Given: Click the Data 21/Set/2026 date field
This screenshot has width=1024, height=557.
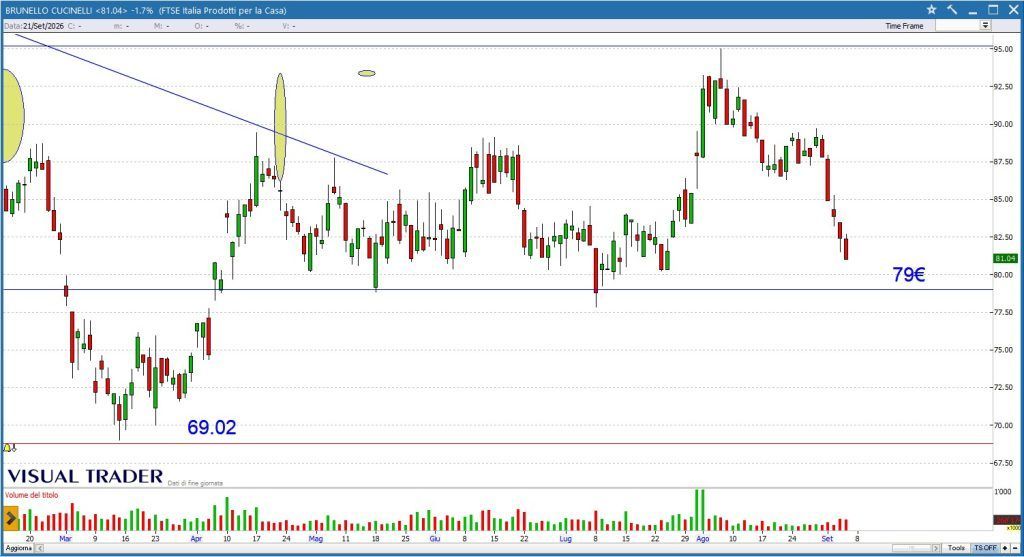Looking at the screenshot, I should click(34, 26).
